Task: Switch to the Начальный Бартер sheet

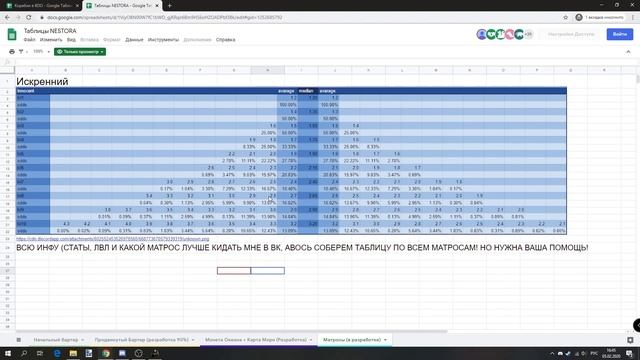Action: [56, 340]
